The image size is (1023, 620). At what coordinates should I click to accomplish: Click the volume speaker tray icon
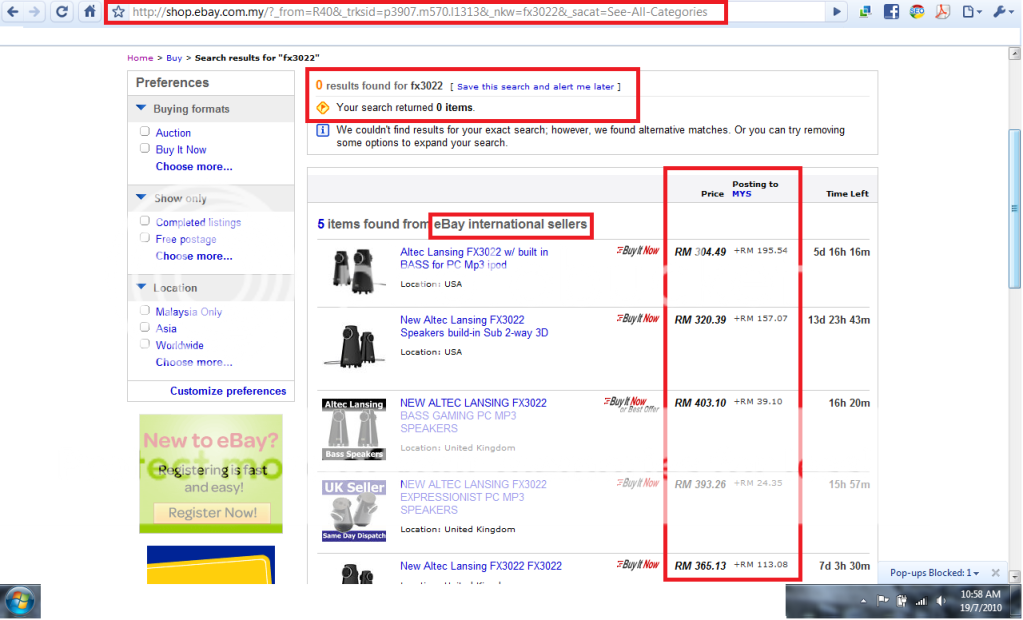click(x=941, y=601)
